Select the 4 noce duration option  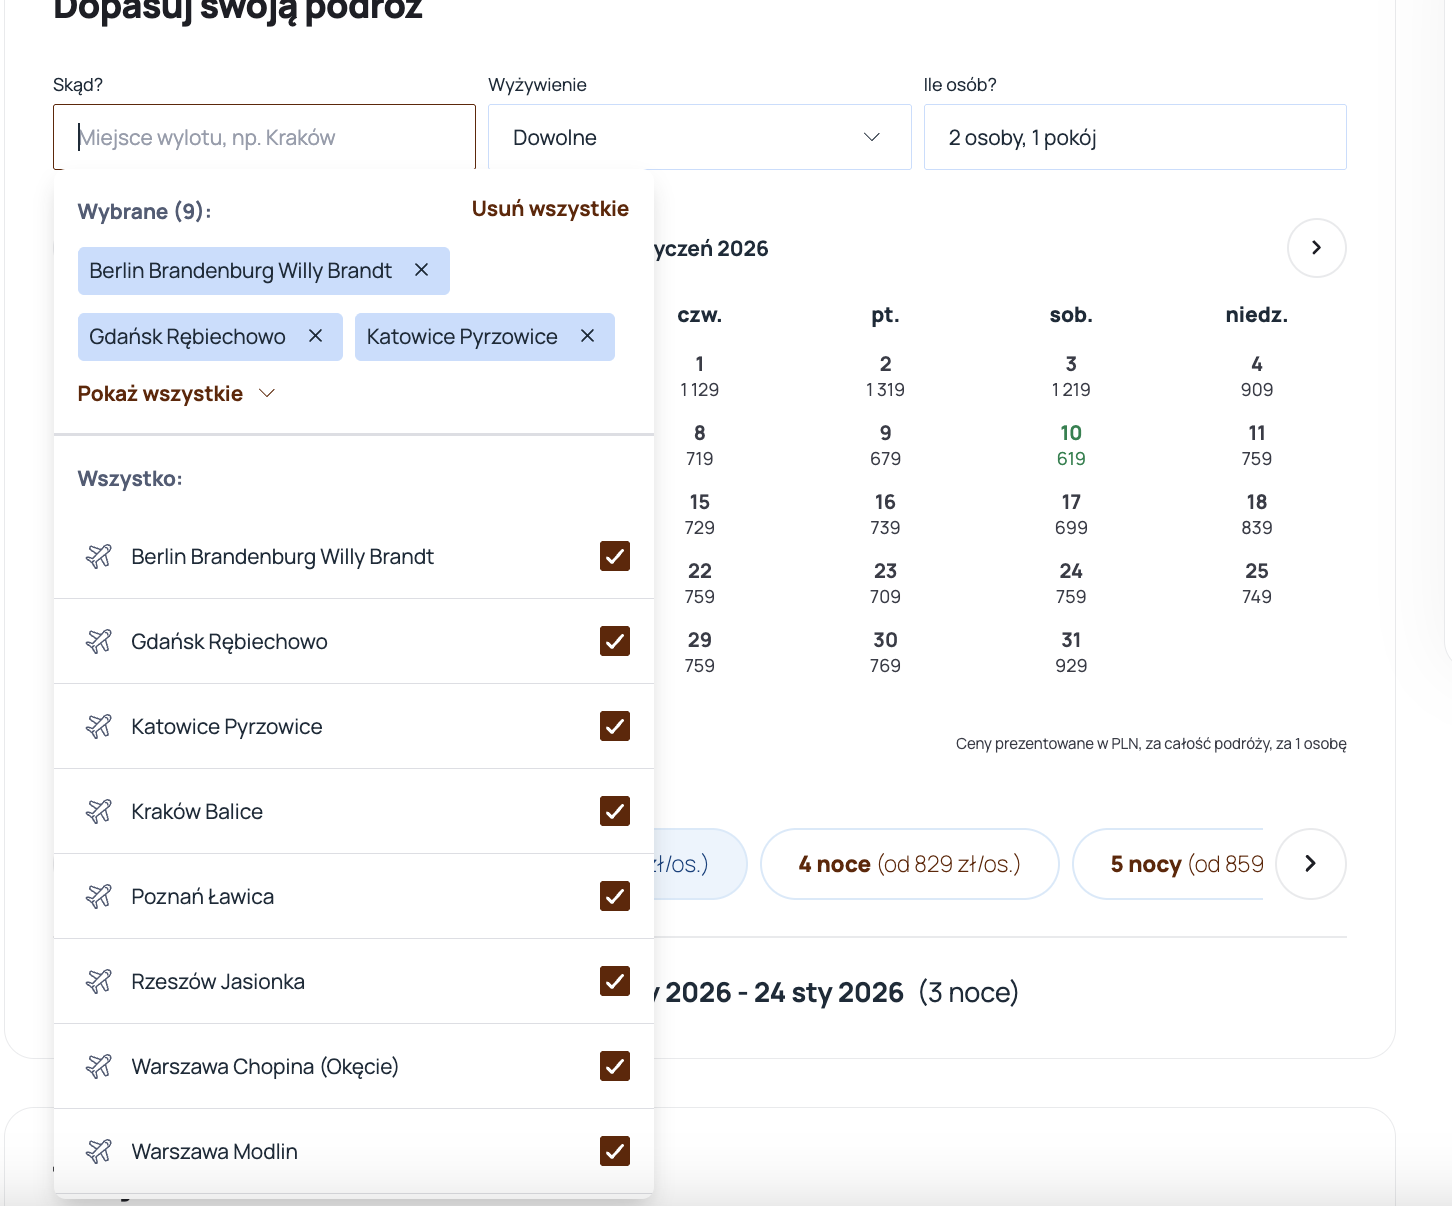909,864
